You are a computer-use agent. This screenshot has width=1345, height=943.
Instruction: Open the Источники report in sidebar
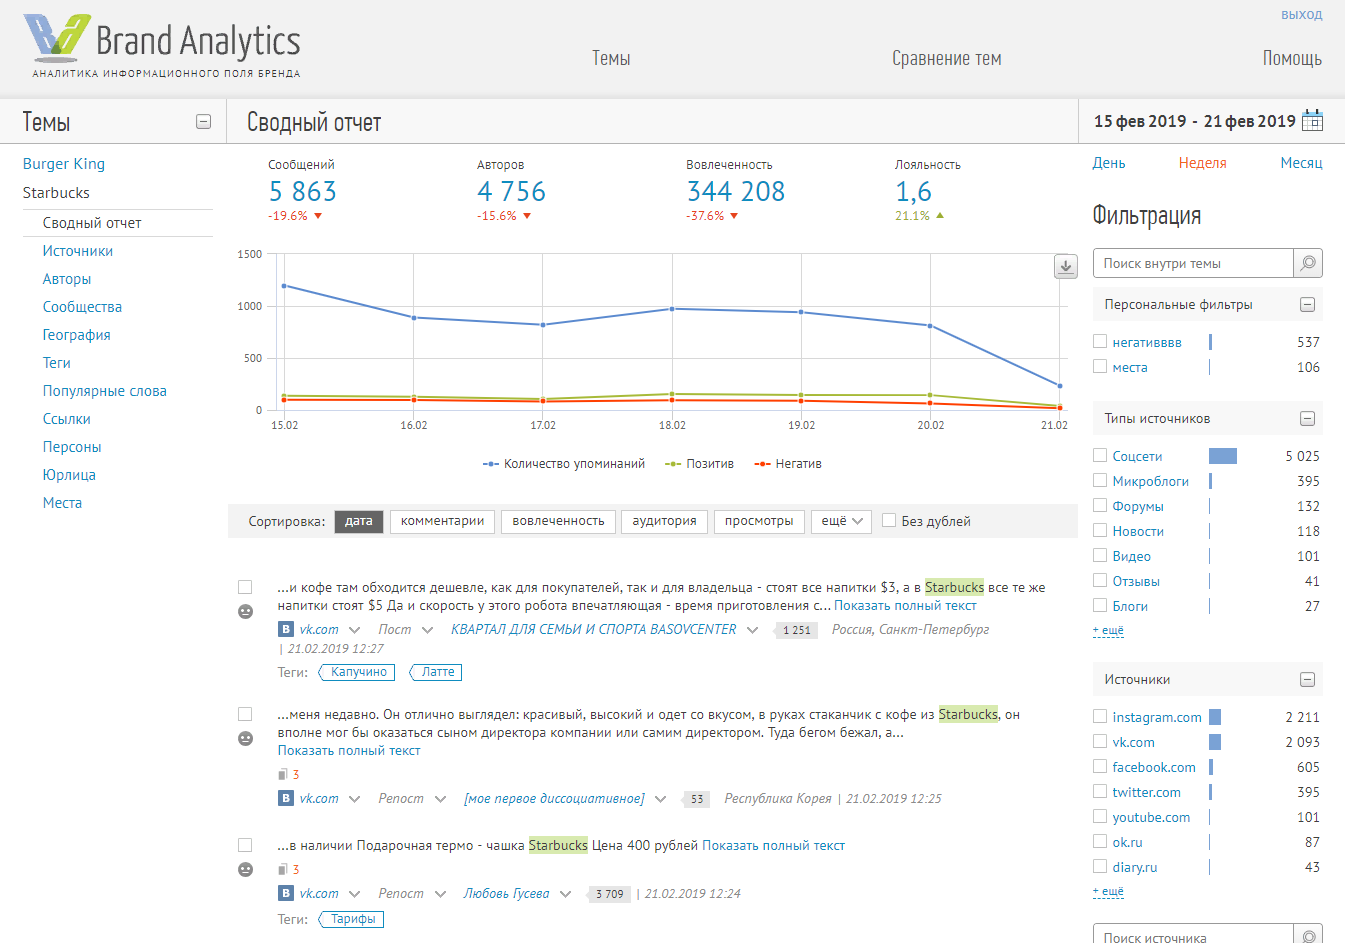[78, 251]
